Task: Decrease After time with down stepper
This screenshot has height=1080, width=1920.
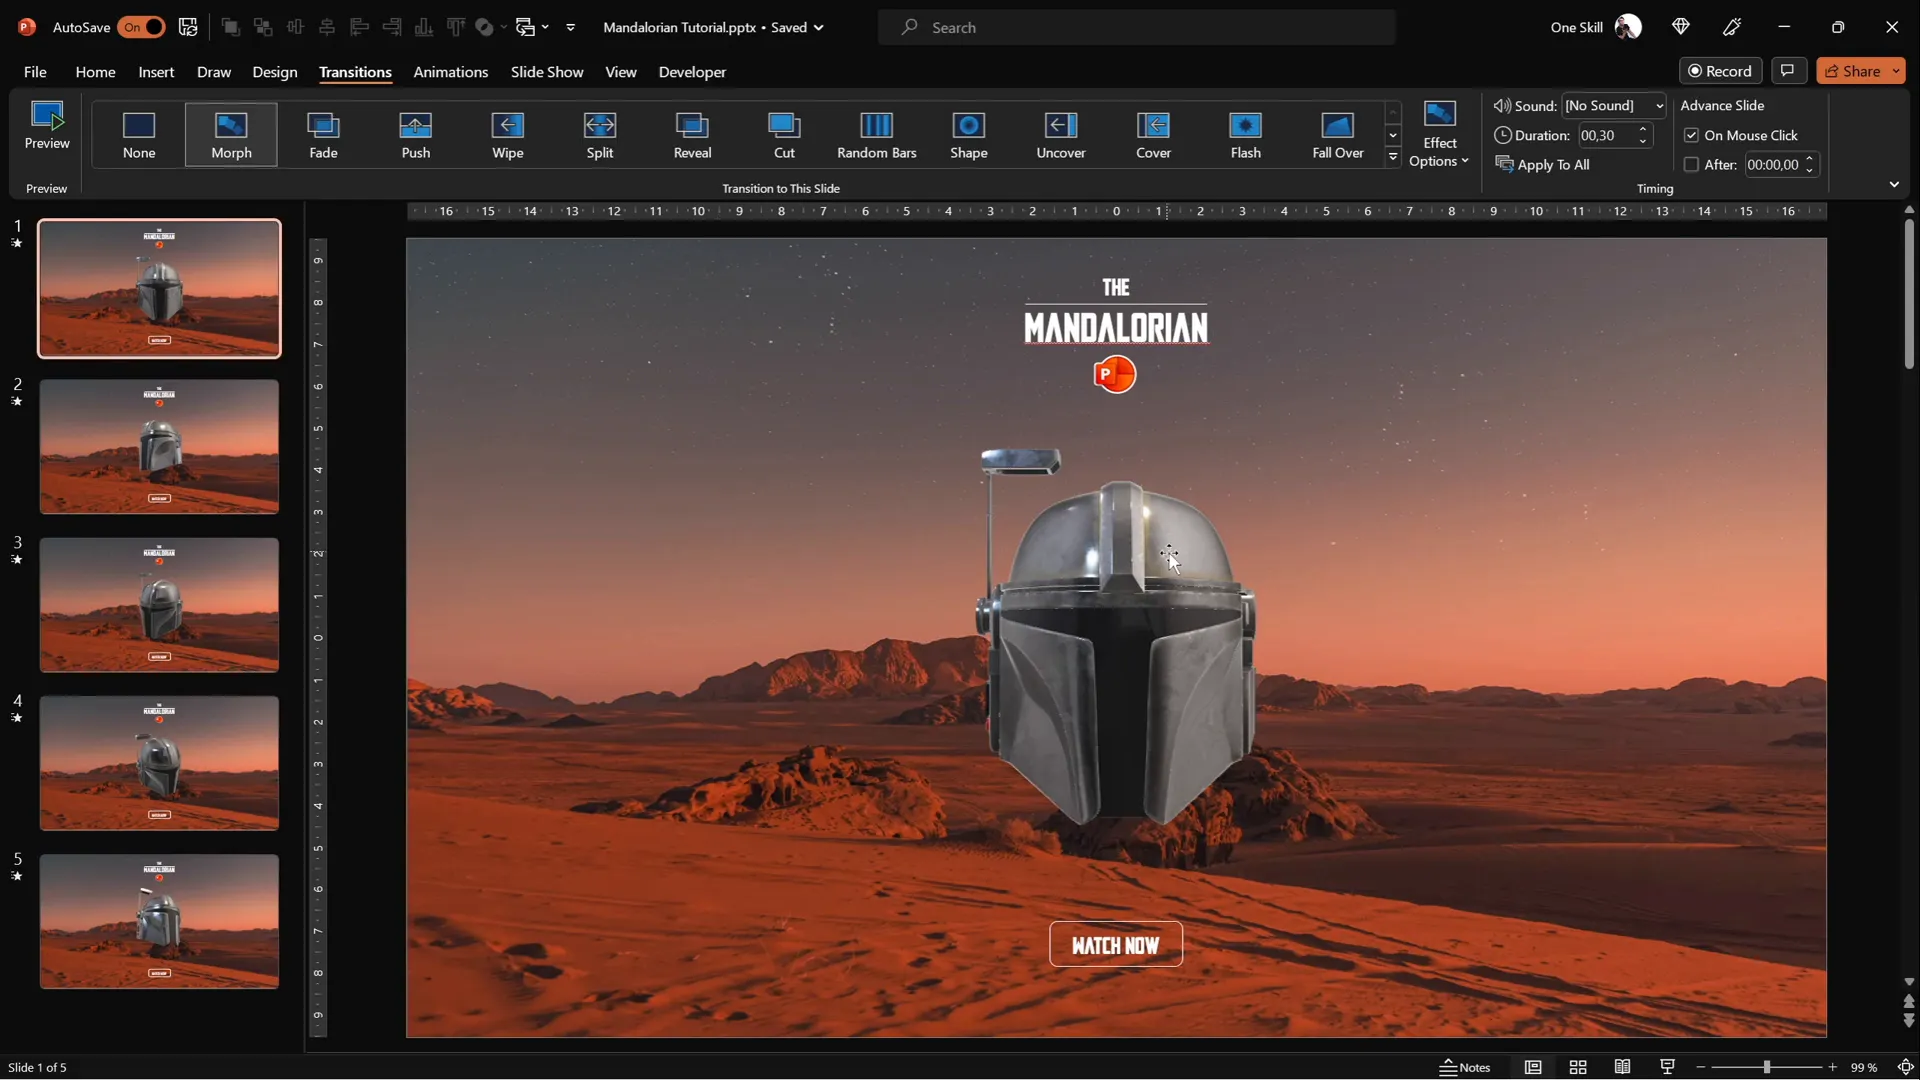Action: pyautogui.click(x=1809, y=171)
